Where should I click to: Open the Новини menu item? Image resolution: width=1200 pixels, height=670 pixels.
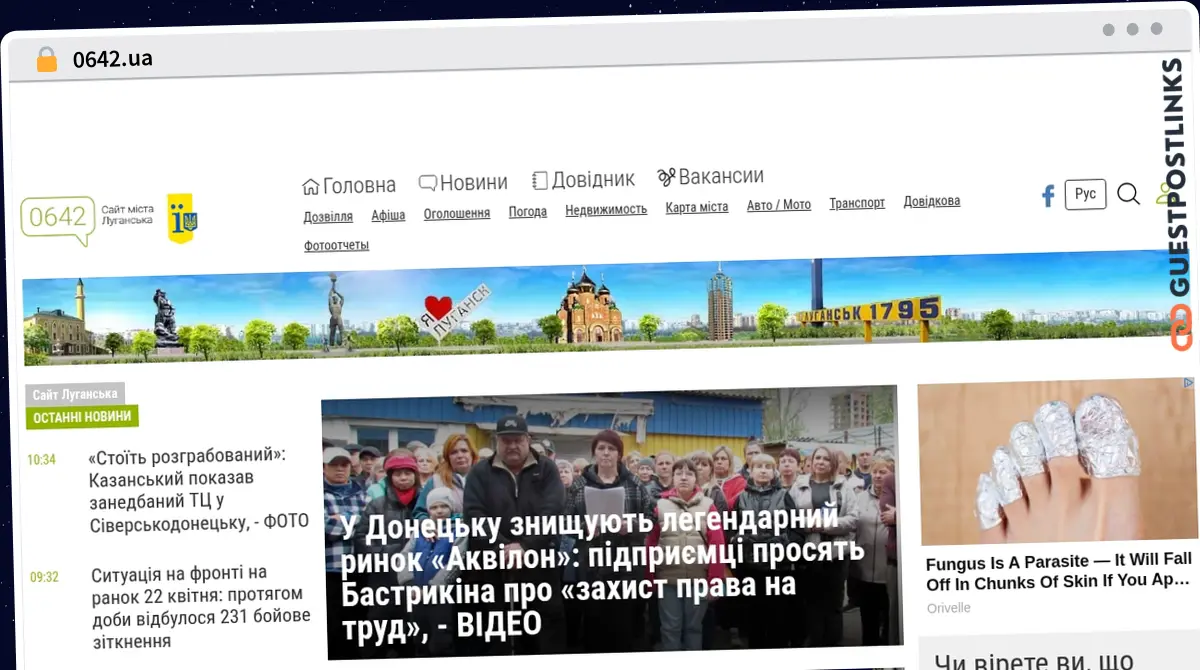[463, 182]
